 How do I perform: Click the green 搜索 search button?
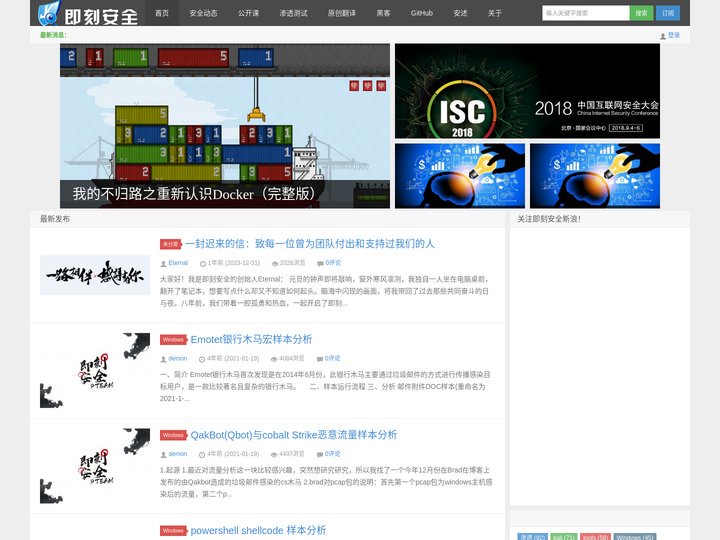(641, 13)
